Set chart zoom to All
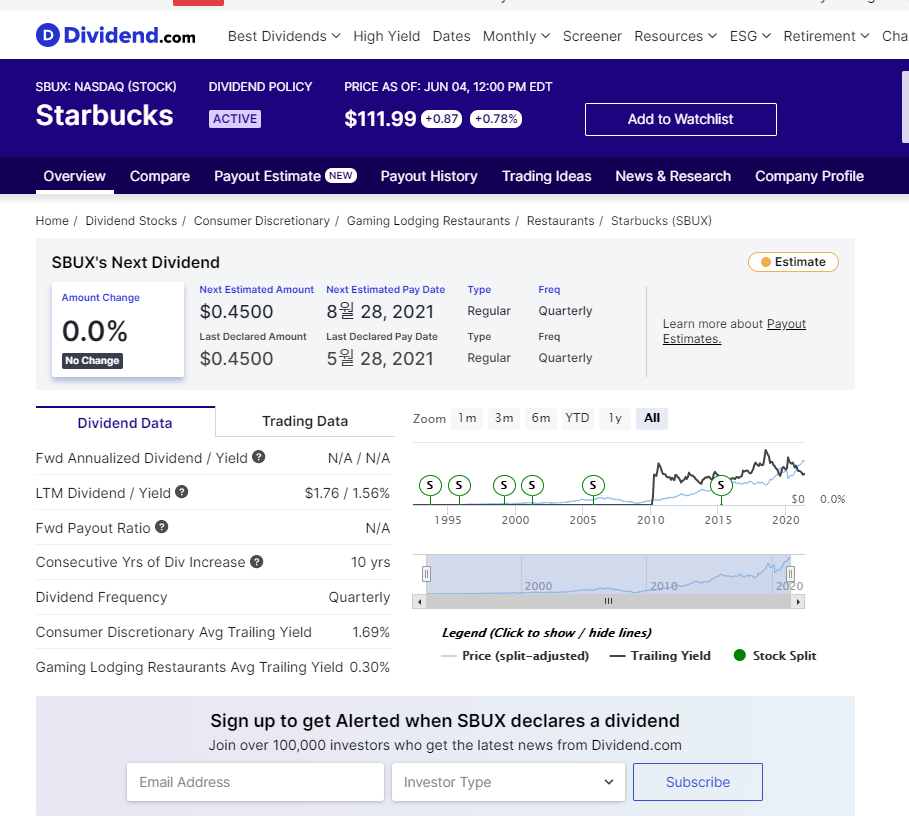This screenshot has height=836, width=909. [652, 418]
